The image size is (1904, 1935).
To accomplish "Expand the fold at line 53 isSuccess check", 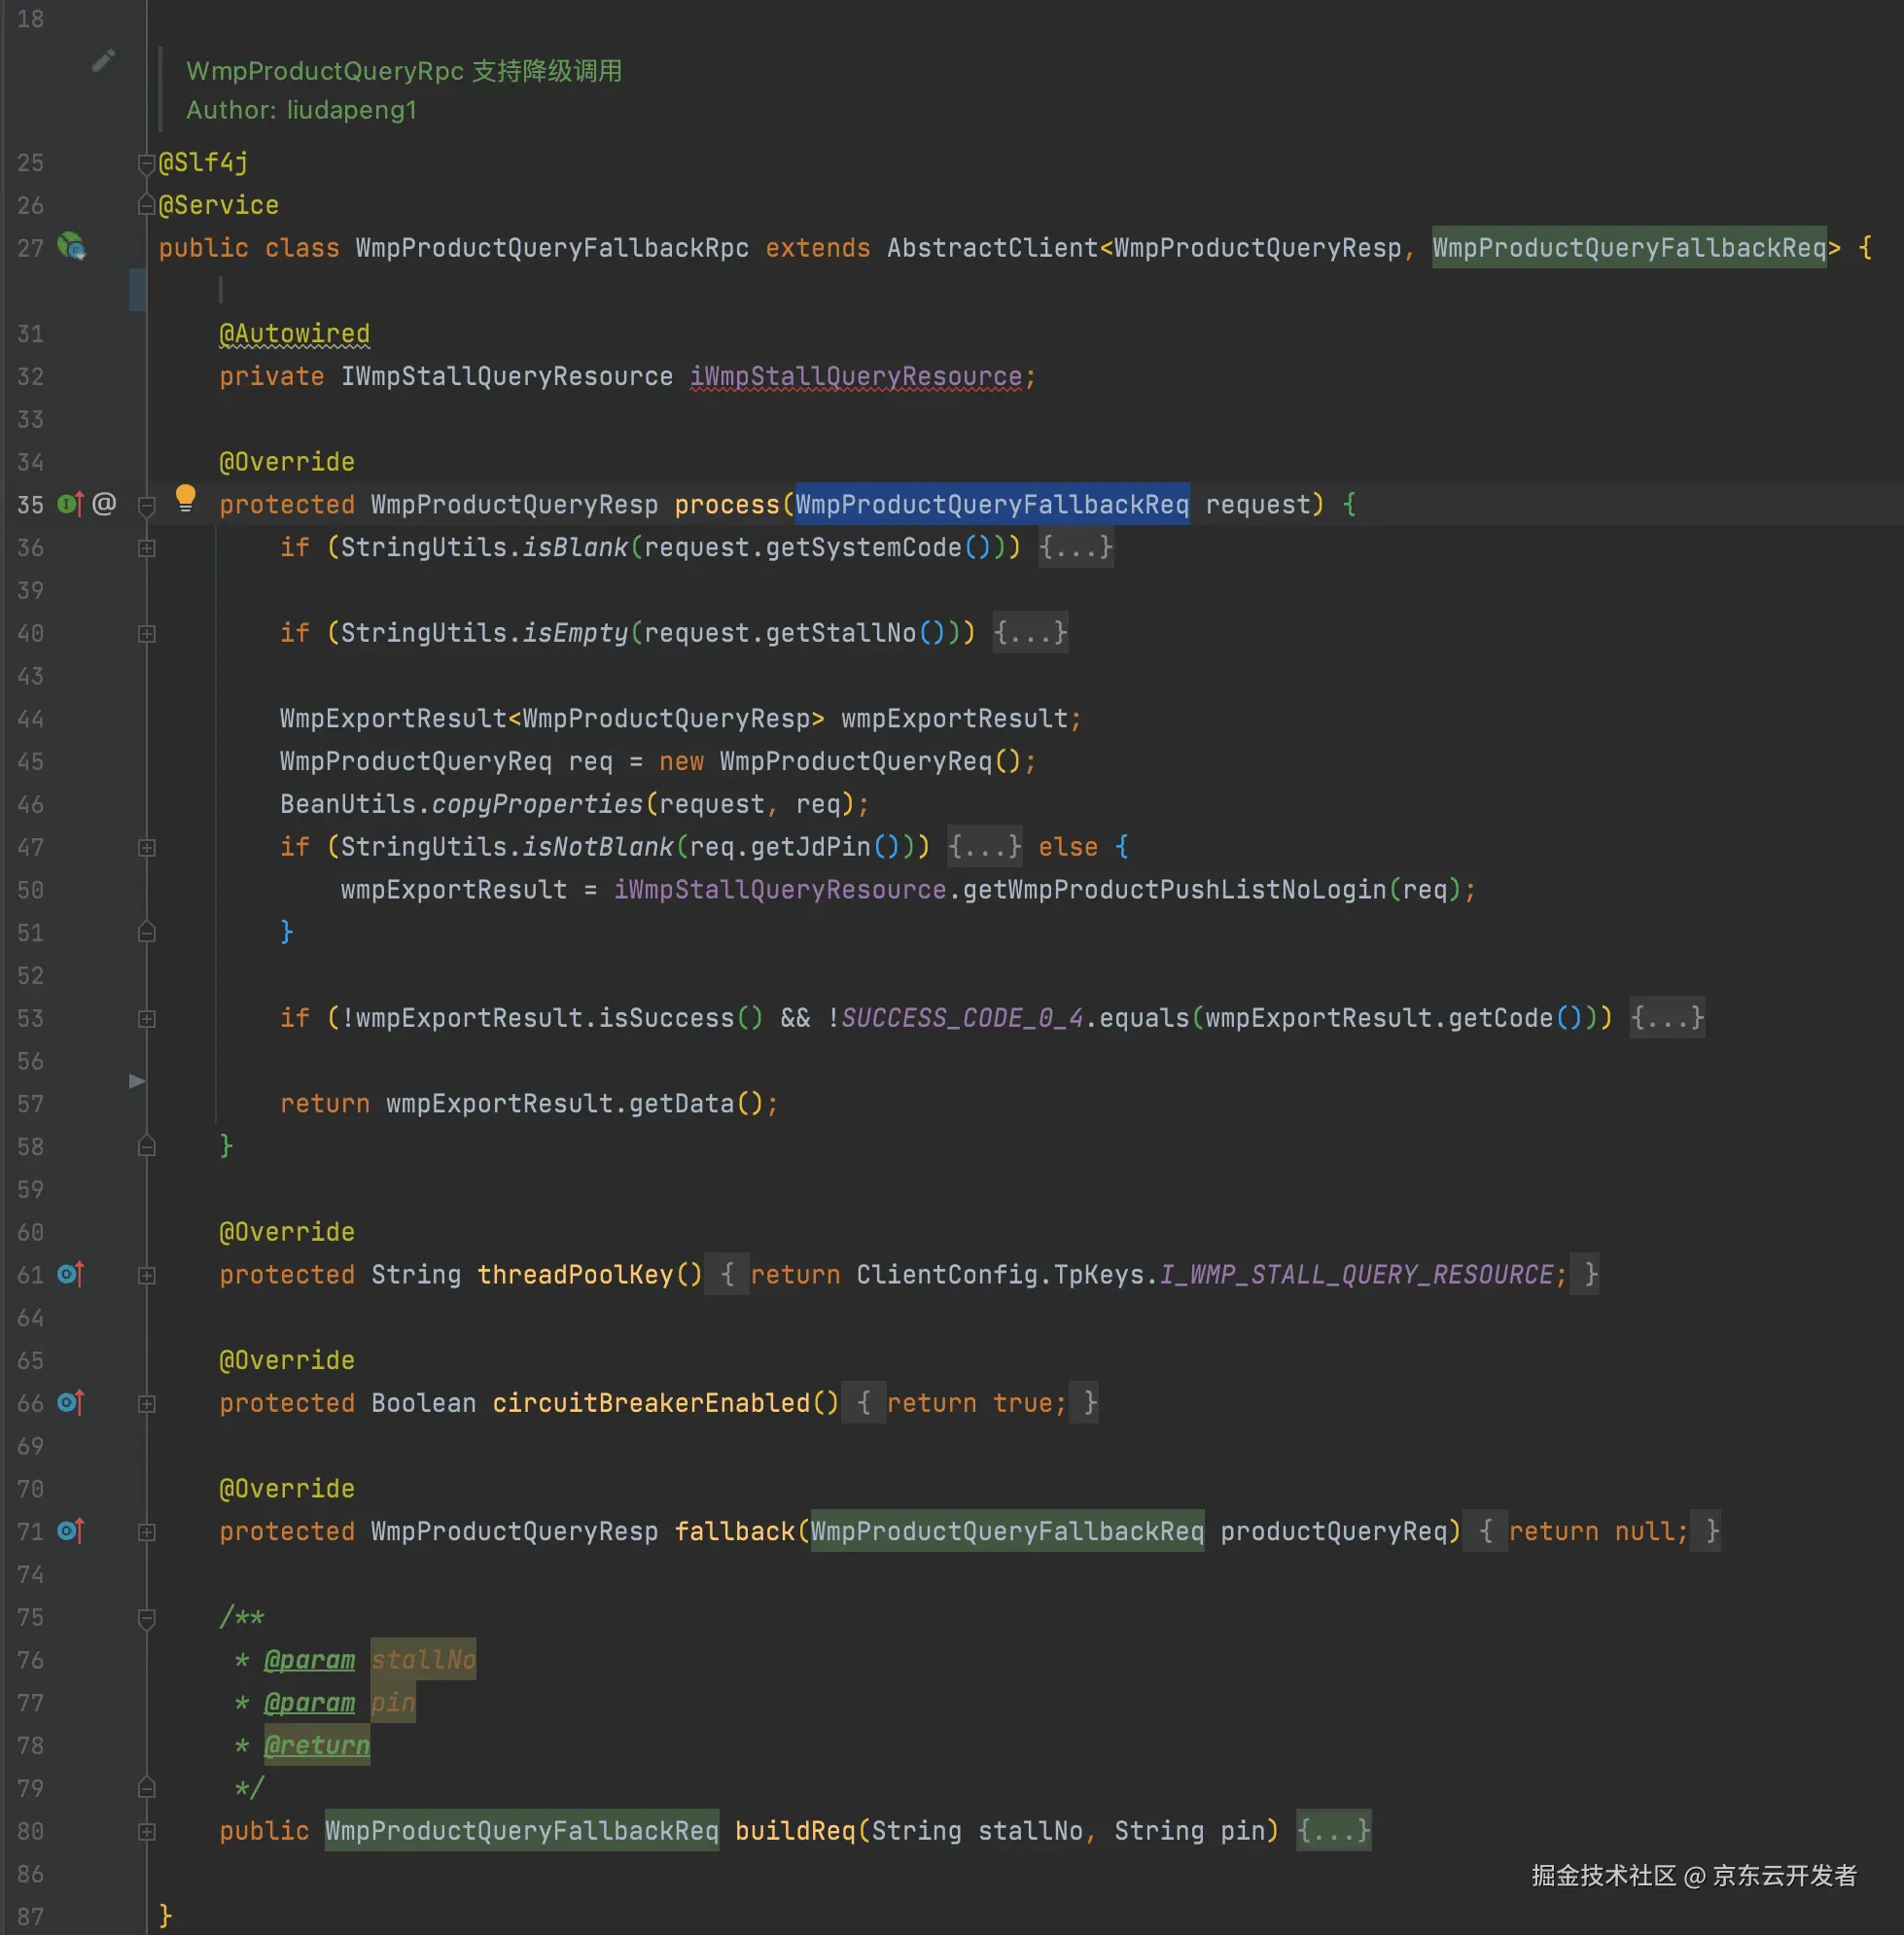I will click(146, 1019).
